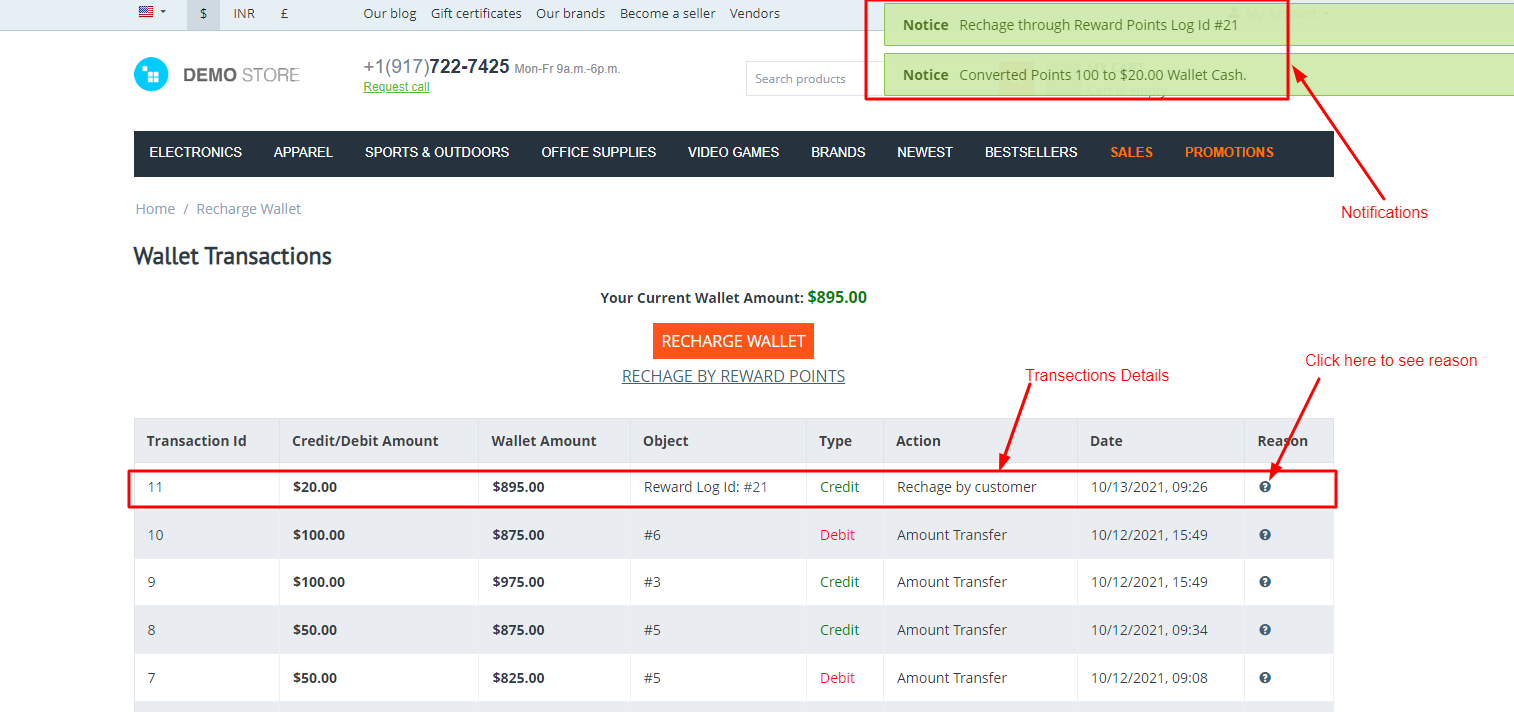The width and height of the screenshot is (1514, 712).
Task: Open the Electronics category menu
Action: [195, 153]
